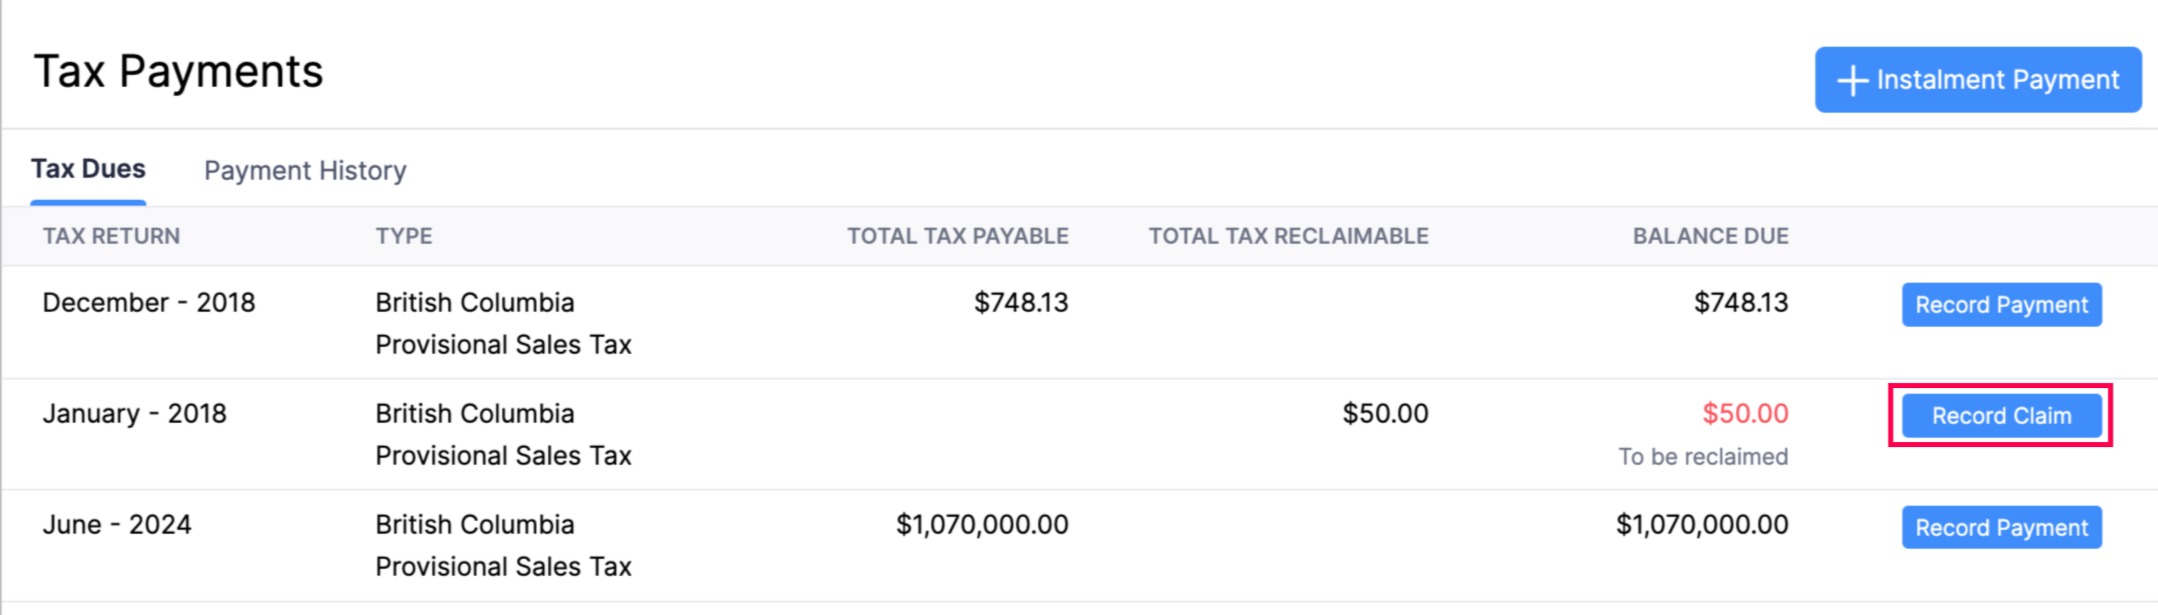Open the Payment History tab
Image resolution: width=2158 pixels, height=615 pixels.
305,171
